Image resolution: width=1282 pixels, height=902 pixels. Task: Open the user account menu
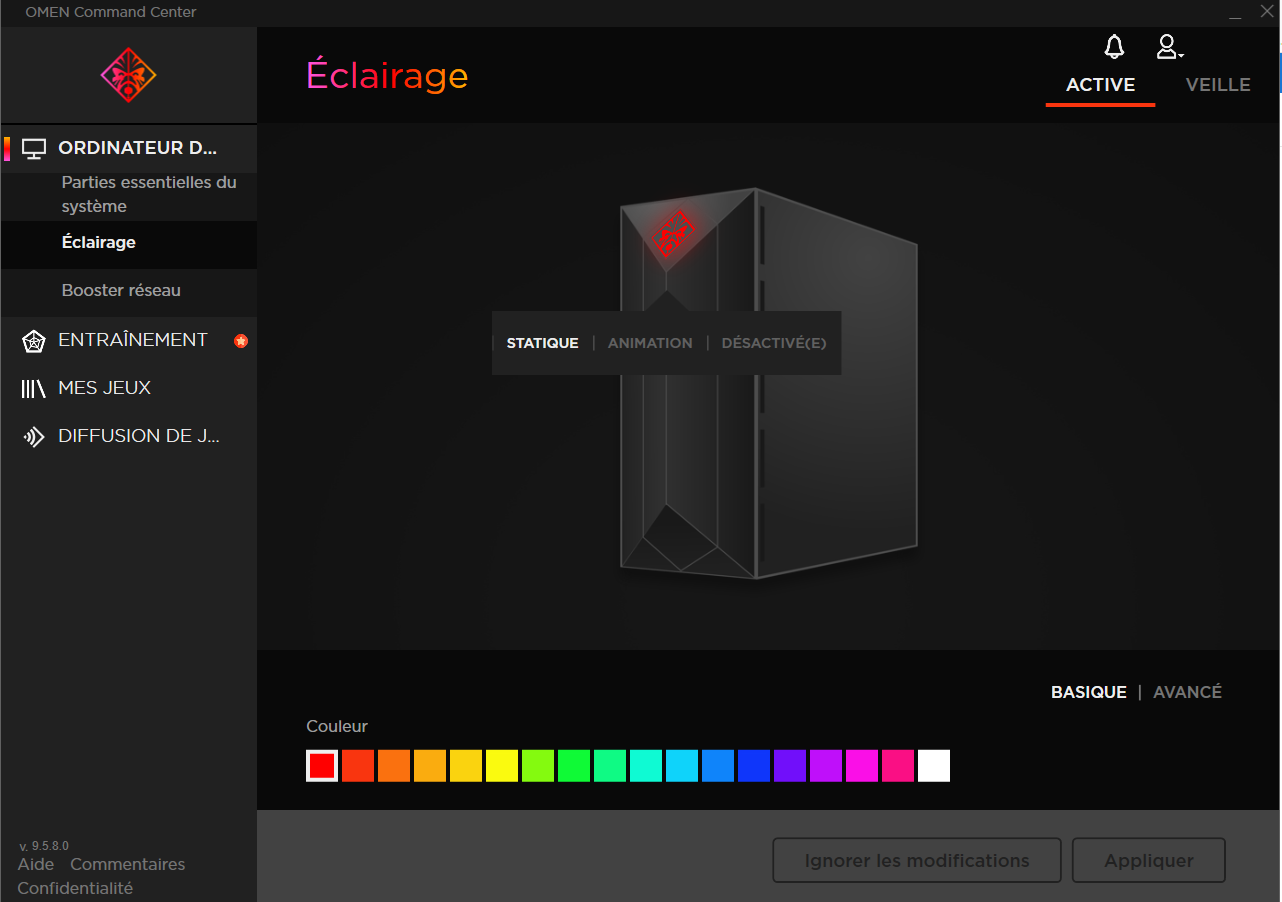tap(1169, 47)
